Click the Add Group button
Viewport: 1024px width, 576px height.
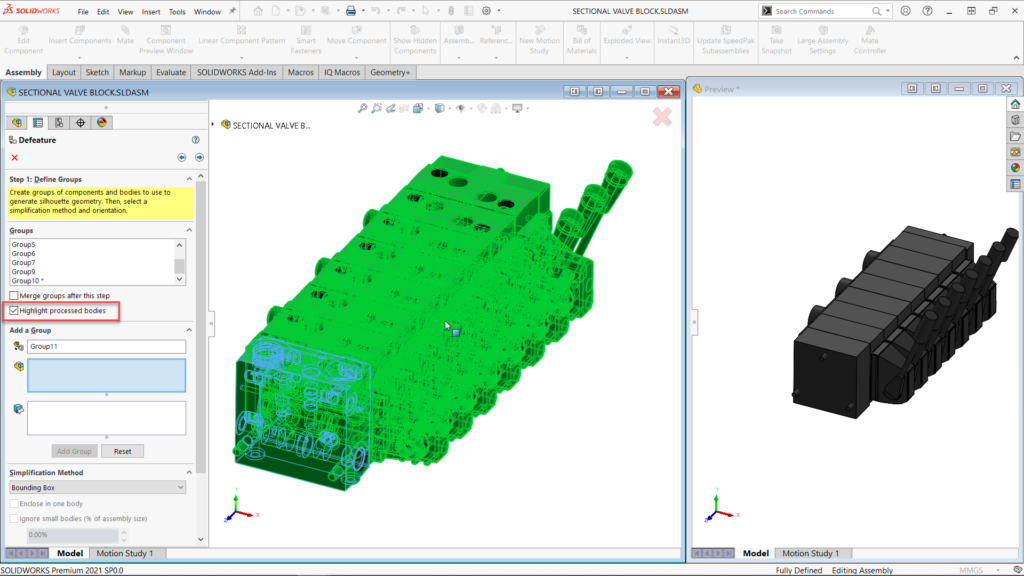click(x=74, y=451)
